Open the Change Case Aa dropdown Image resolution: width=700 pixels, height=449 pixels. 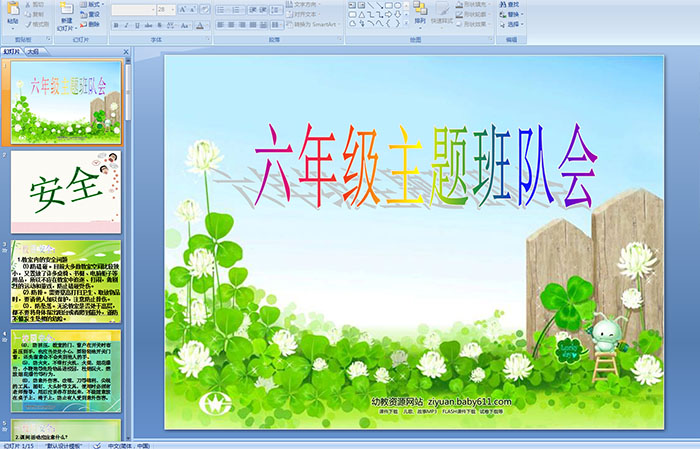tap(185, 25)
